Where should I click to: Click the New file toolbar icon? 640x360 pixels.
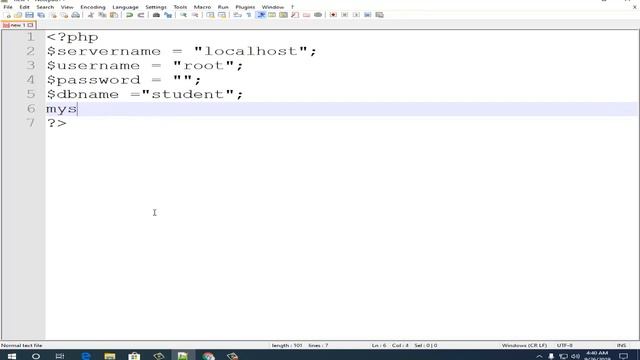coord(7,15)
